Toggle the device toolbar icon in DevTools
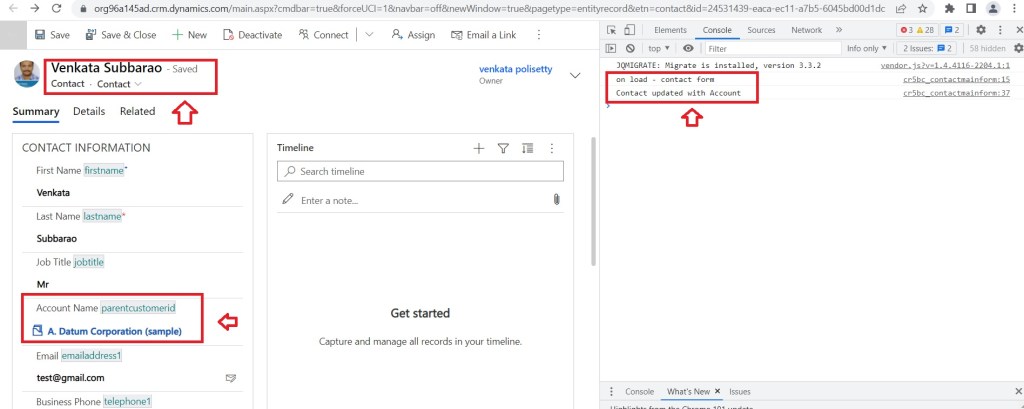 [x=630, y=30]
